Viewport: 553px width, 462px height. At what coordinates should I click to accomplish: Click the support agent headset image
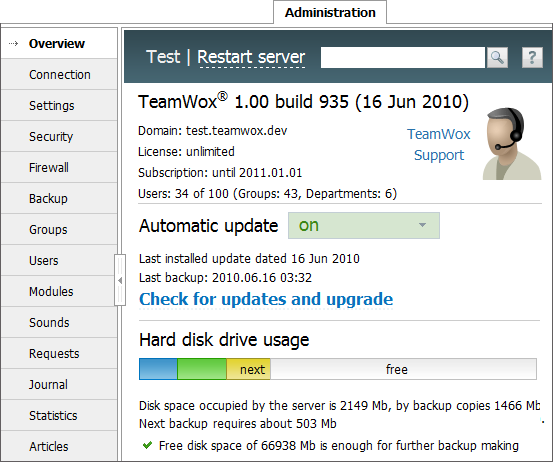(x=512, y=144)
